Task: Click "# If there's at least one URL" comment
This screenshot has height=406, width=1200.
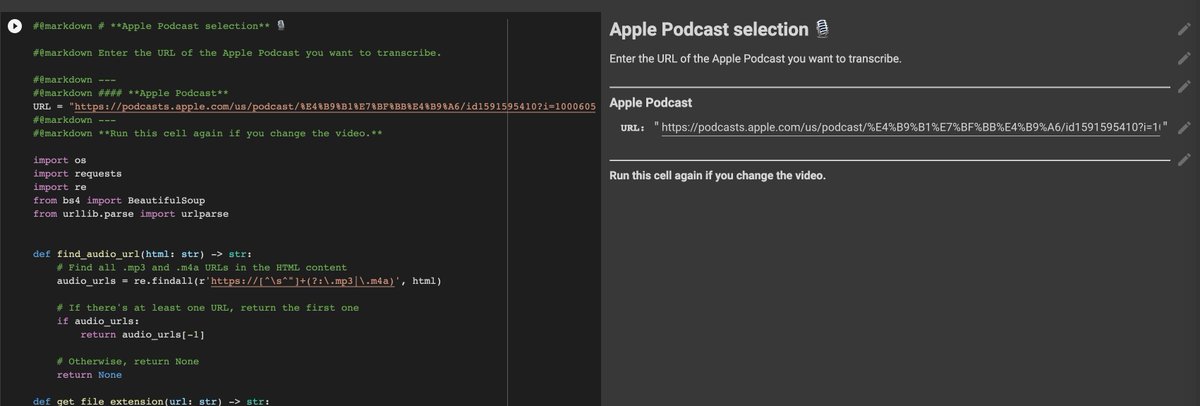Action: pyautogui.click(x=209, y=308)
